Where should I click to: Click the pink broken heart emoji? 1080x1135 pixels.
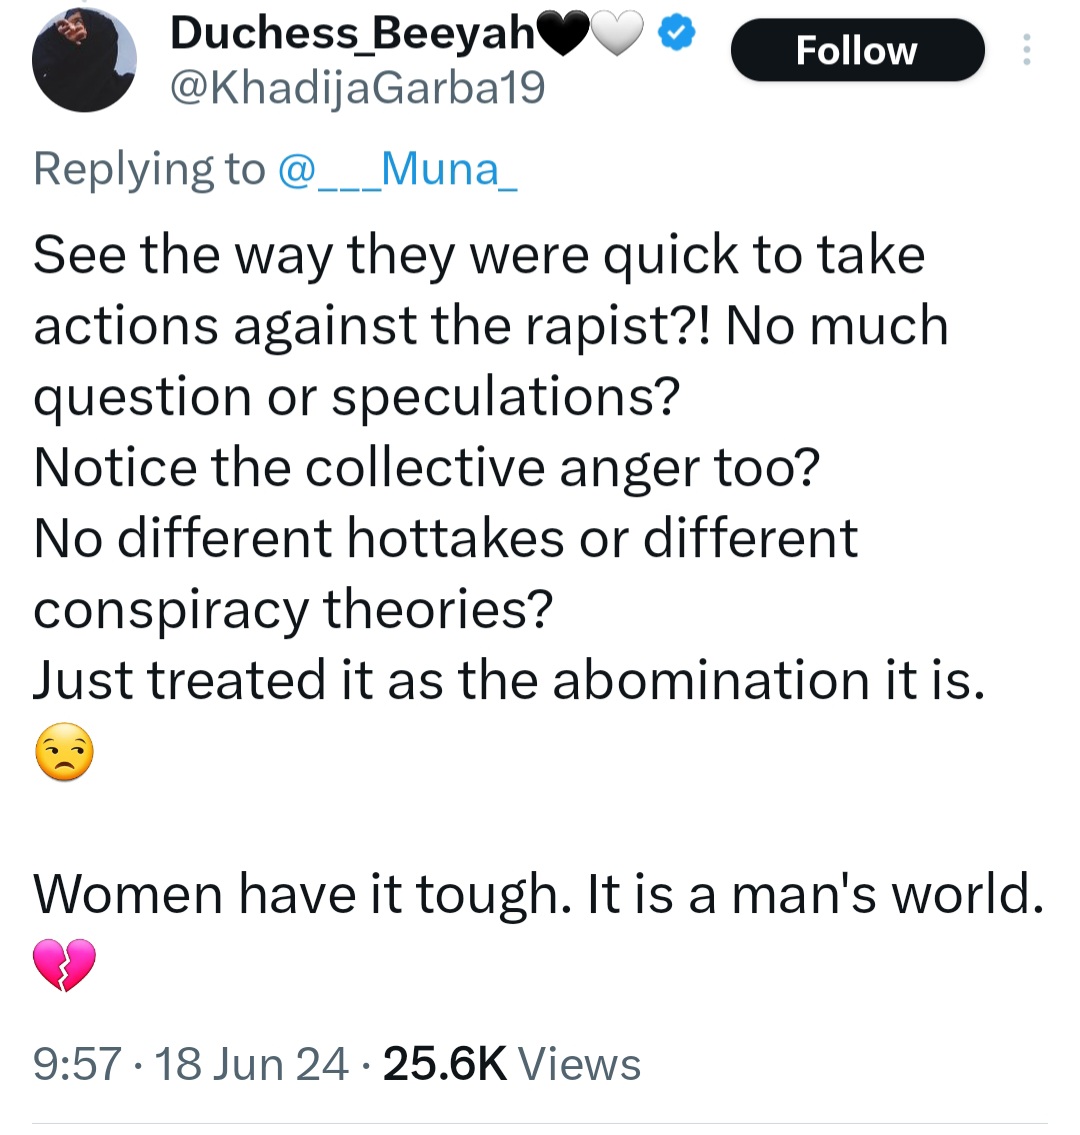click(64, 965)
